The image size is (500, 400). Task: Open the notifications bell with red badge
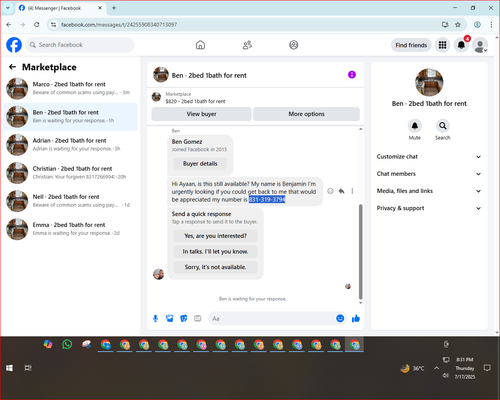[x=461, y=45]
